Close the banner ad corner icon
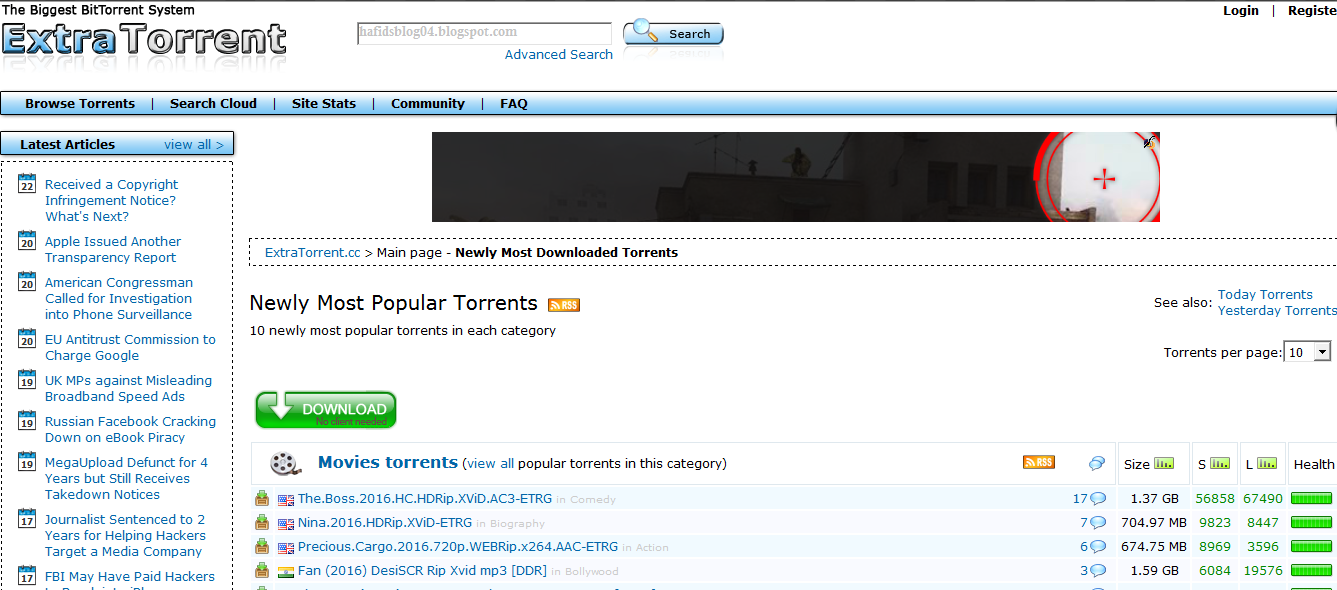Viewport: 1337px width, 590px height. [1151, 141]
